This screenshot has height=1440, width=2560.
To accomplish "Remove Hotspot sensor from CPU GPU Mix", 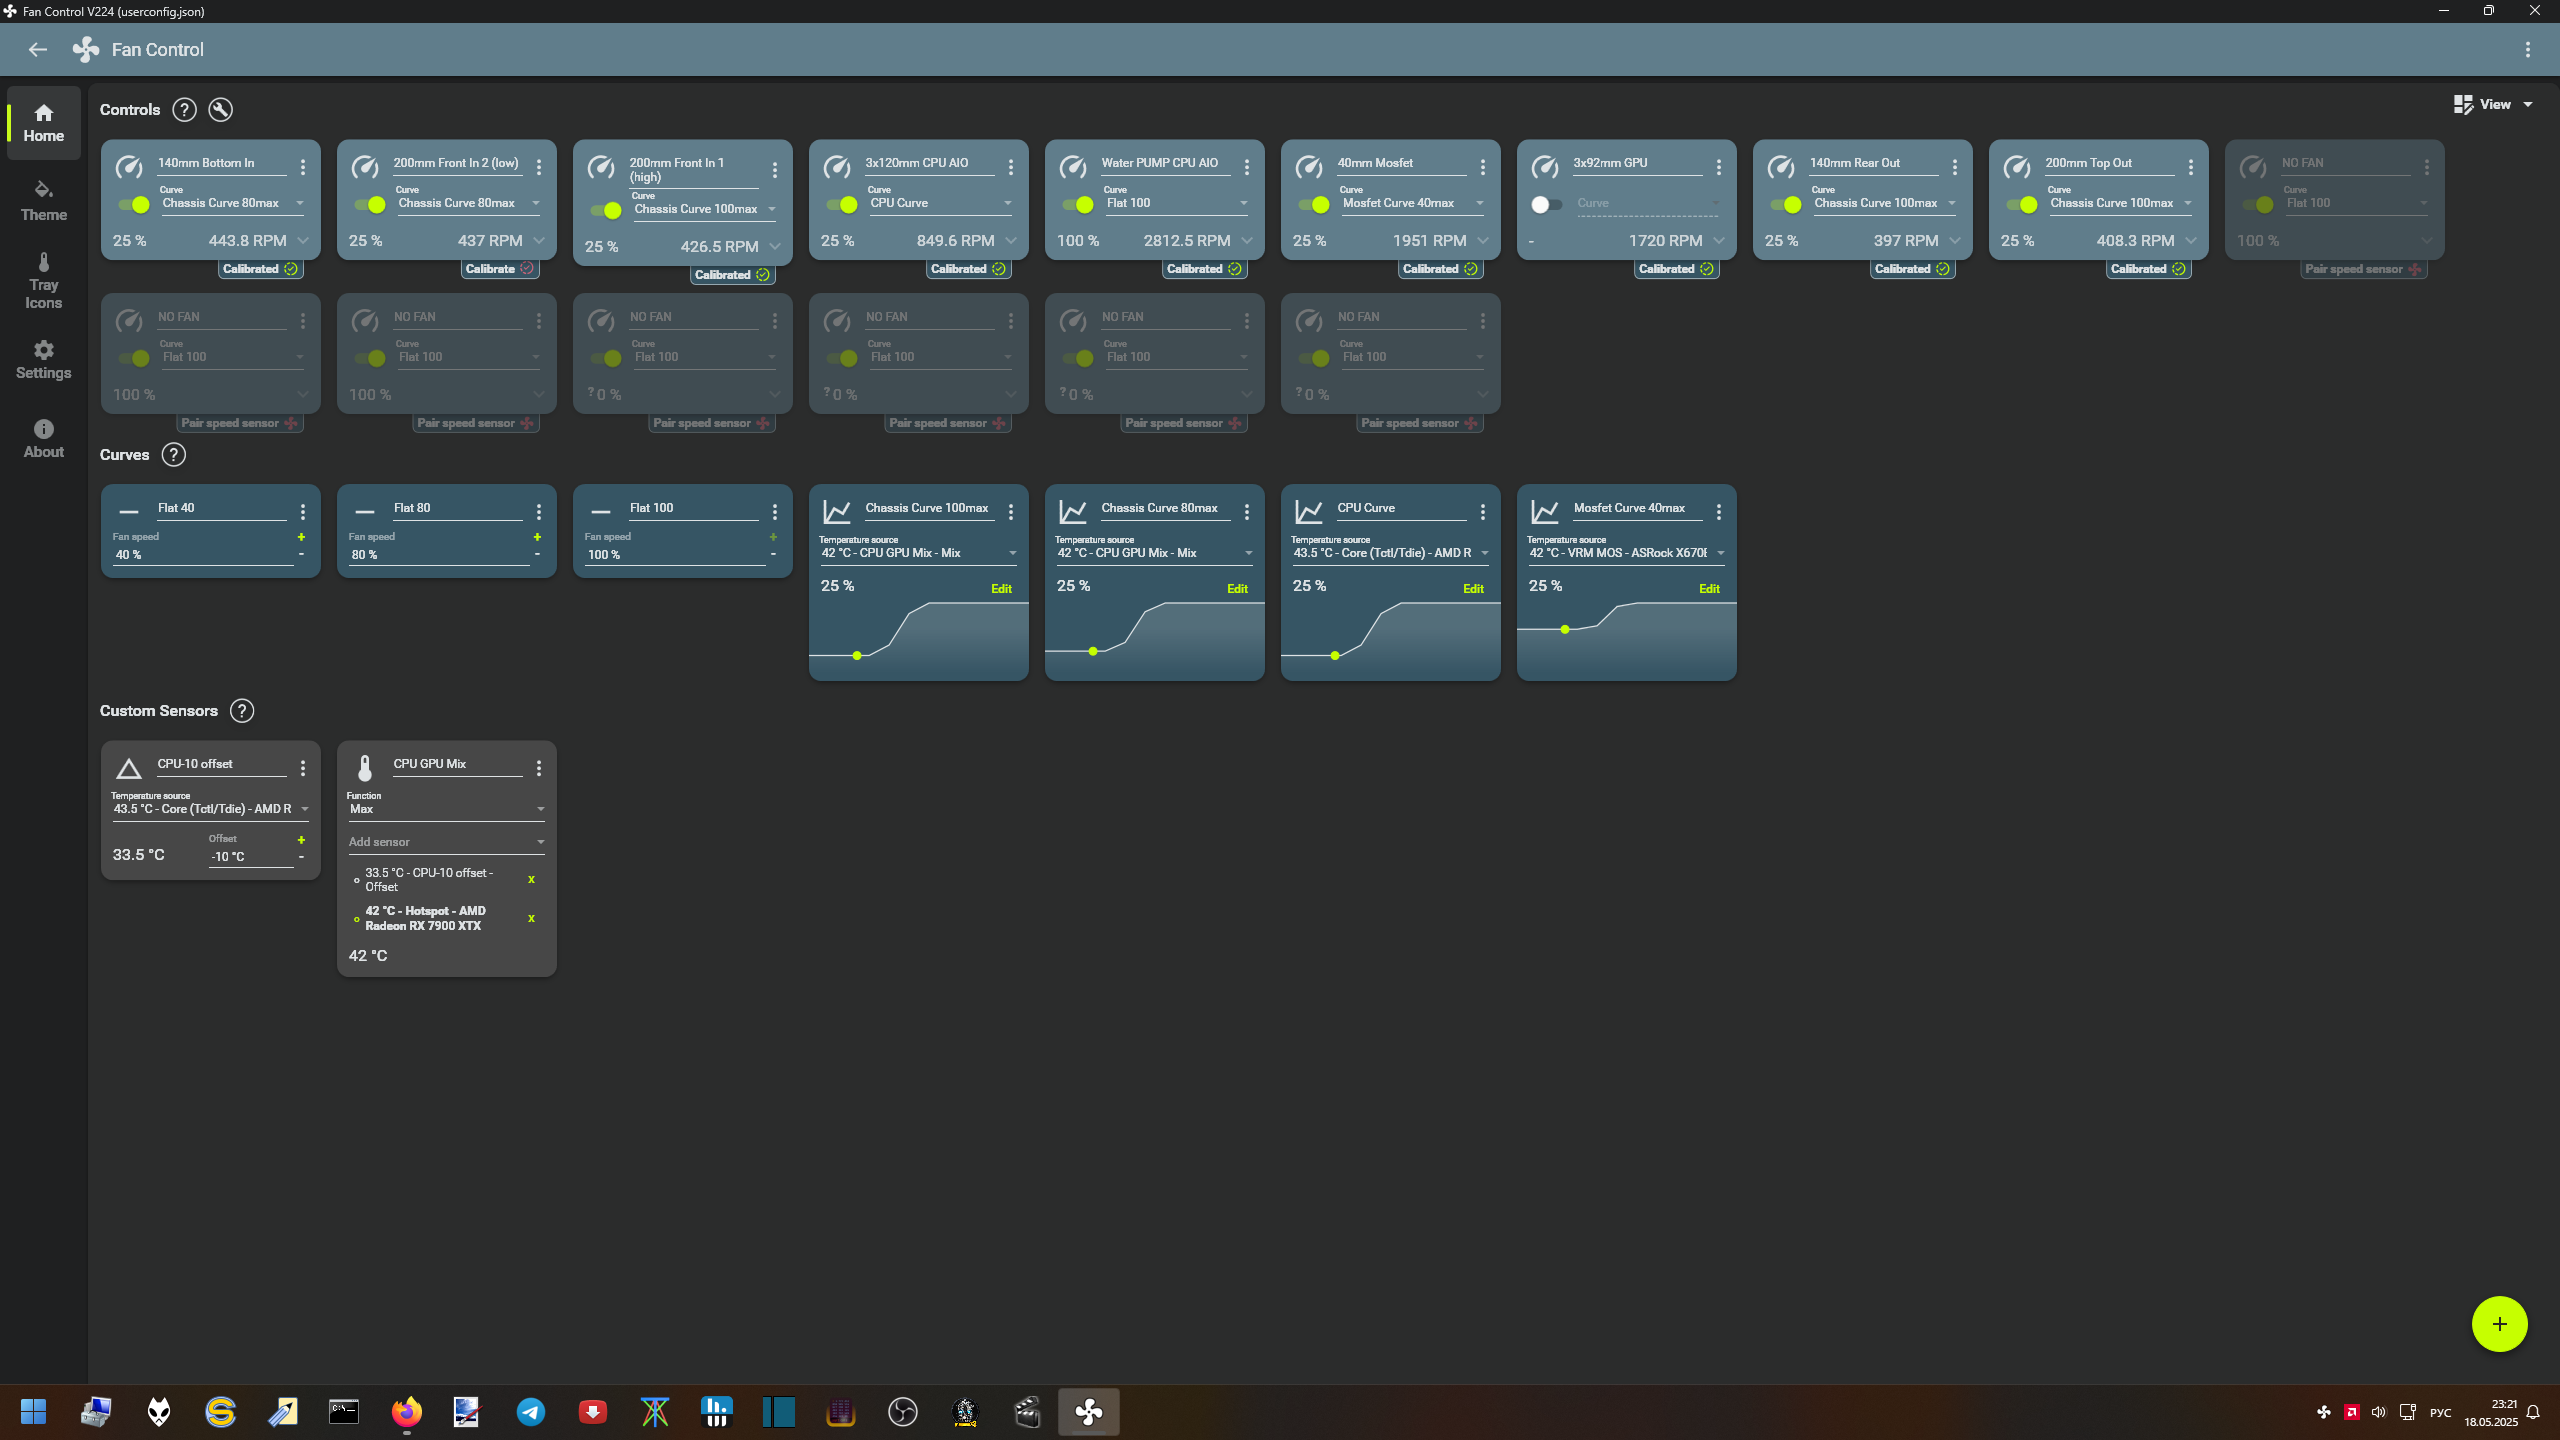I will click(x=531, y=918).
